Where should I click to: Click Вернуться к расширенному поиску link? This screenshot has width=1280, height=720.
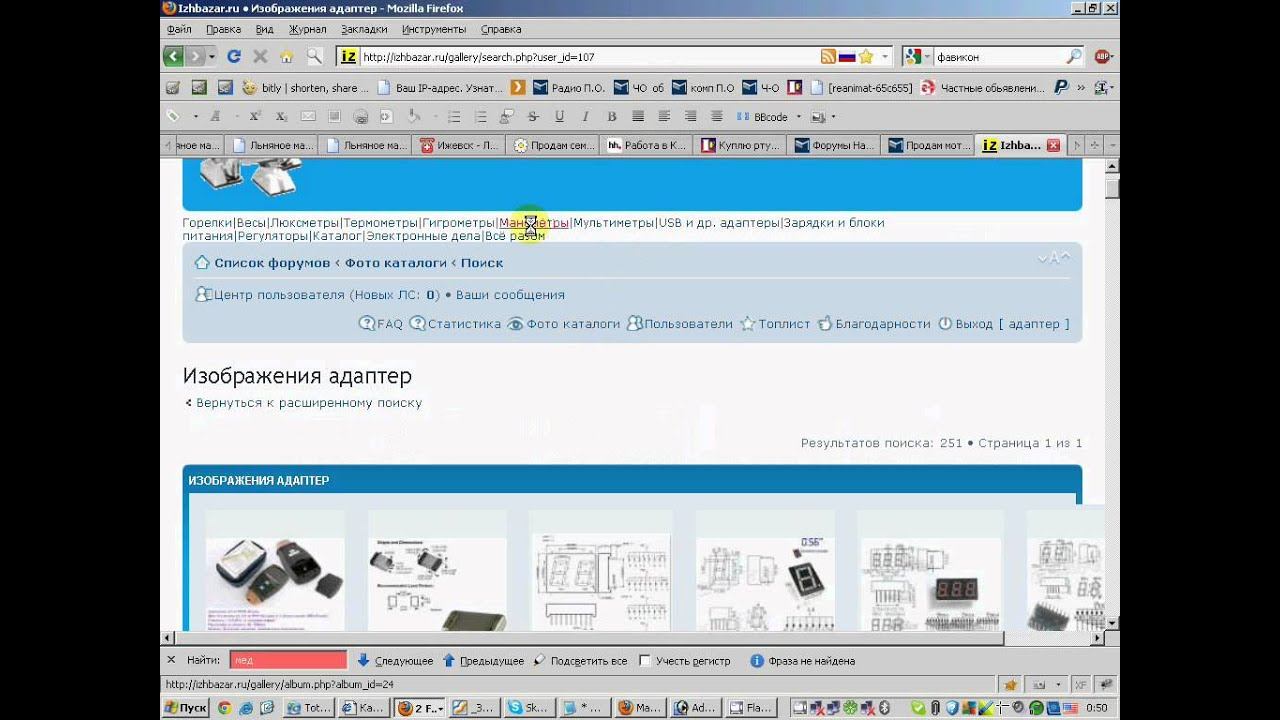309,403
